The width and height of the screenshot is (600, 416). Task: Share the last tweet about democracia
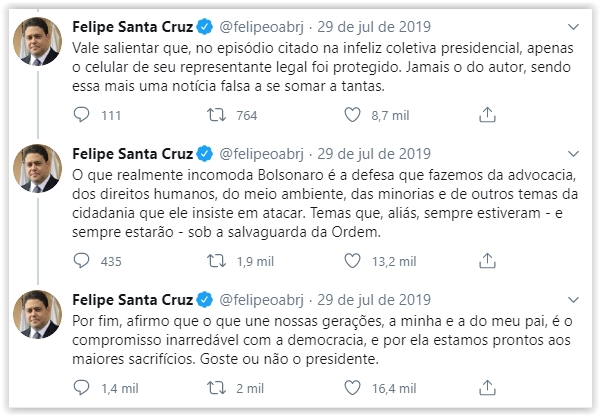[x=486, y=386]
